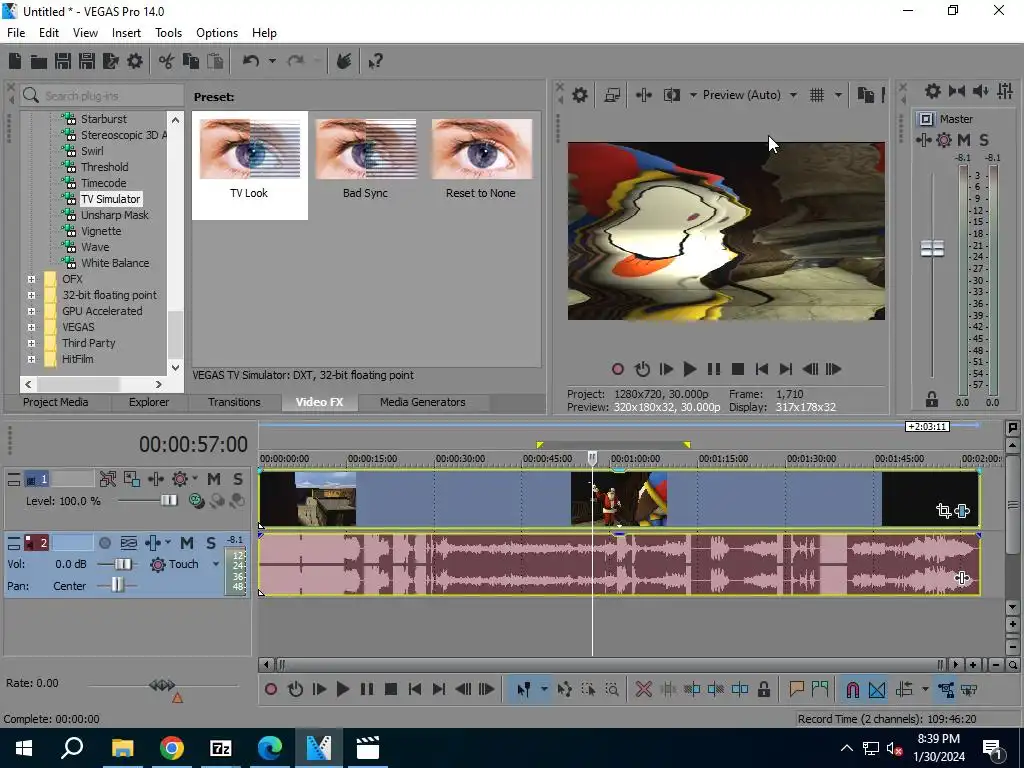This screenshot has height=768, width=1024.
Task: Expand the GPU Accelerated folder
Action: point(31,312)
